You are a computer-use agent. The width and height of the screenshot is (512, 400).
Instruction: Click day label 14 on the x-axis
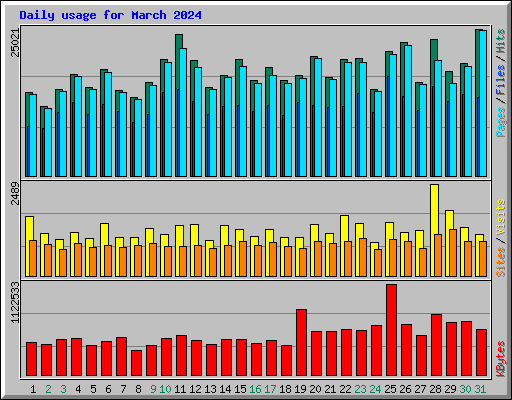(225, 389)
